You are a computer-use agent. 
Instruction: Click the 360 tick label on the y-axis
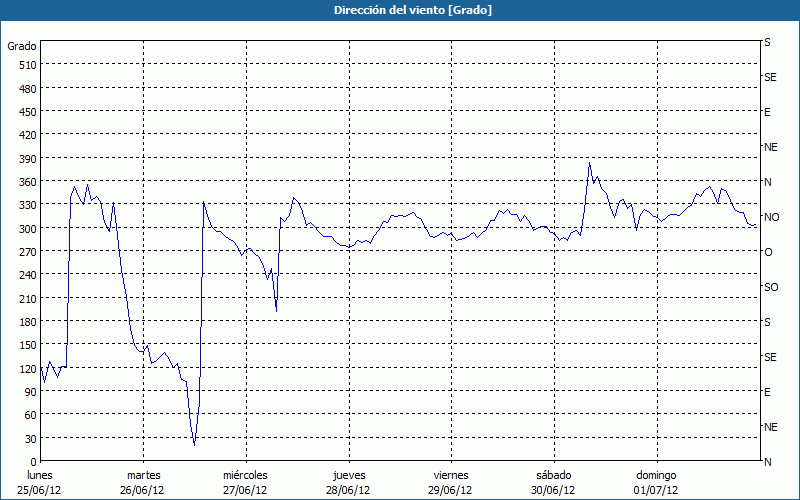point(26,182)
